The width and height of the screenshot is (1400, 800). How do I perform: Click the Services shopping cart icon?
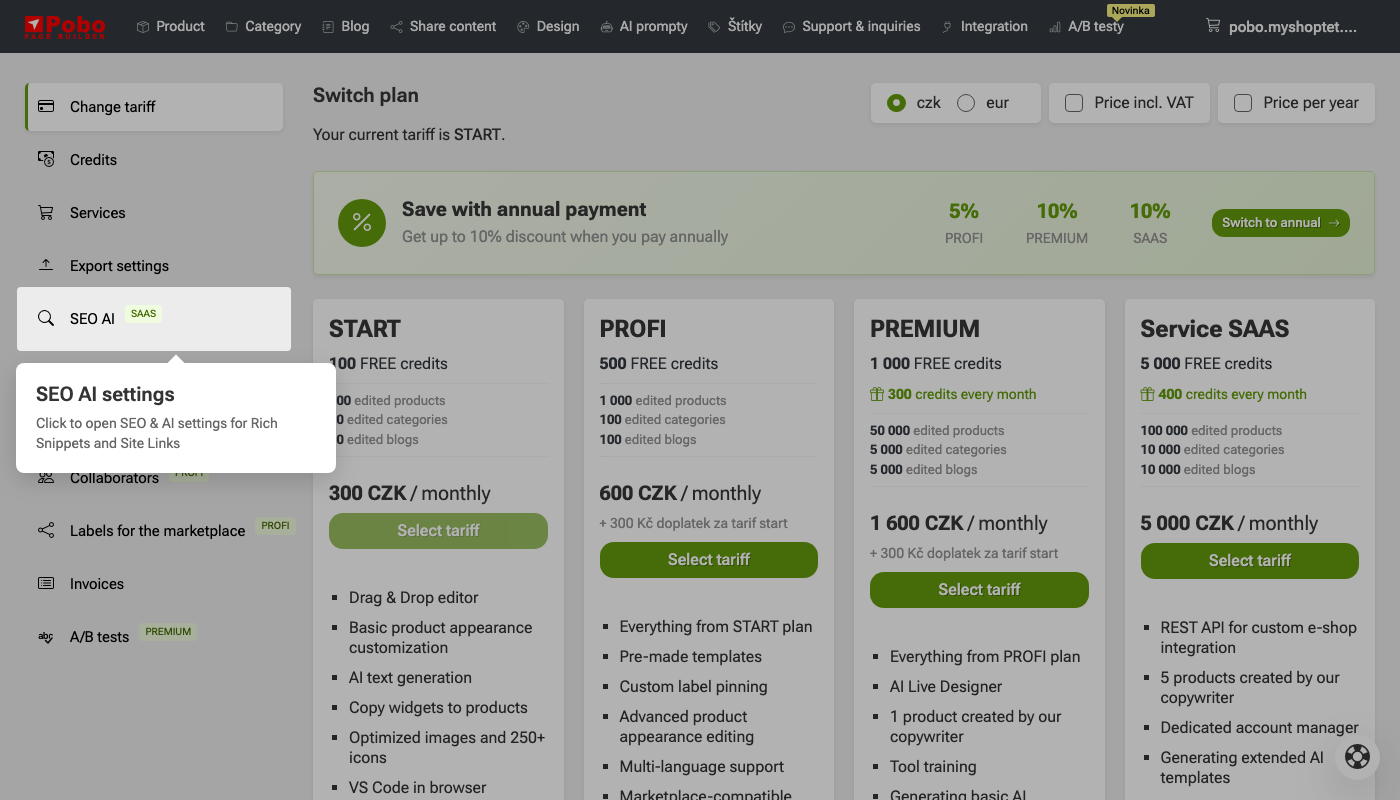pos(46,212)
